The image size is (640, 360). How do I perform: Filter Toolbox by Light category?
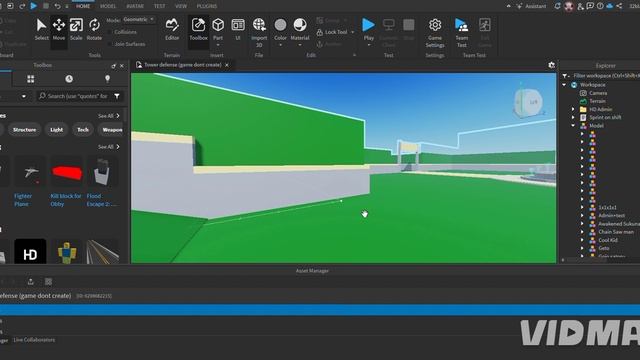coord(57,130)
